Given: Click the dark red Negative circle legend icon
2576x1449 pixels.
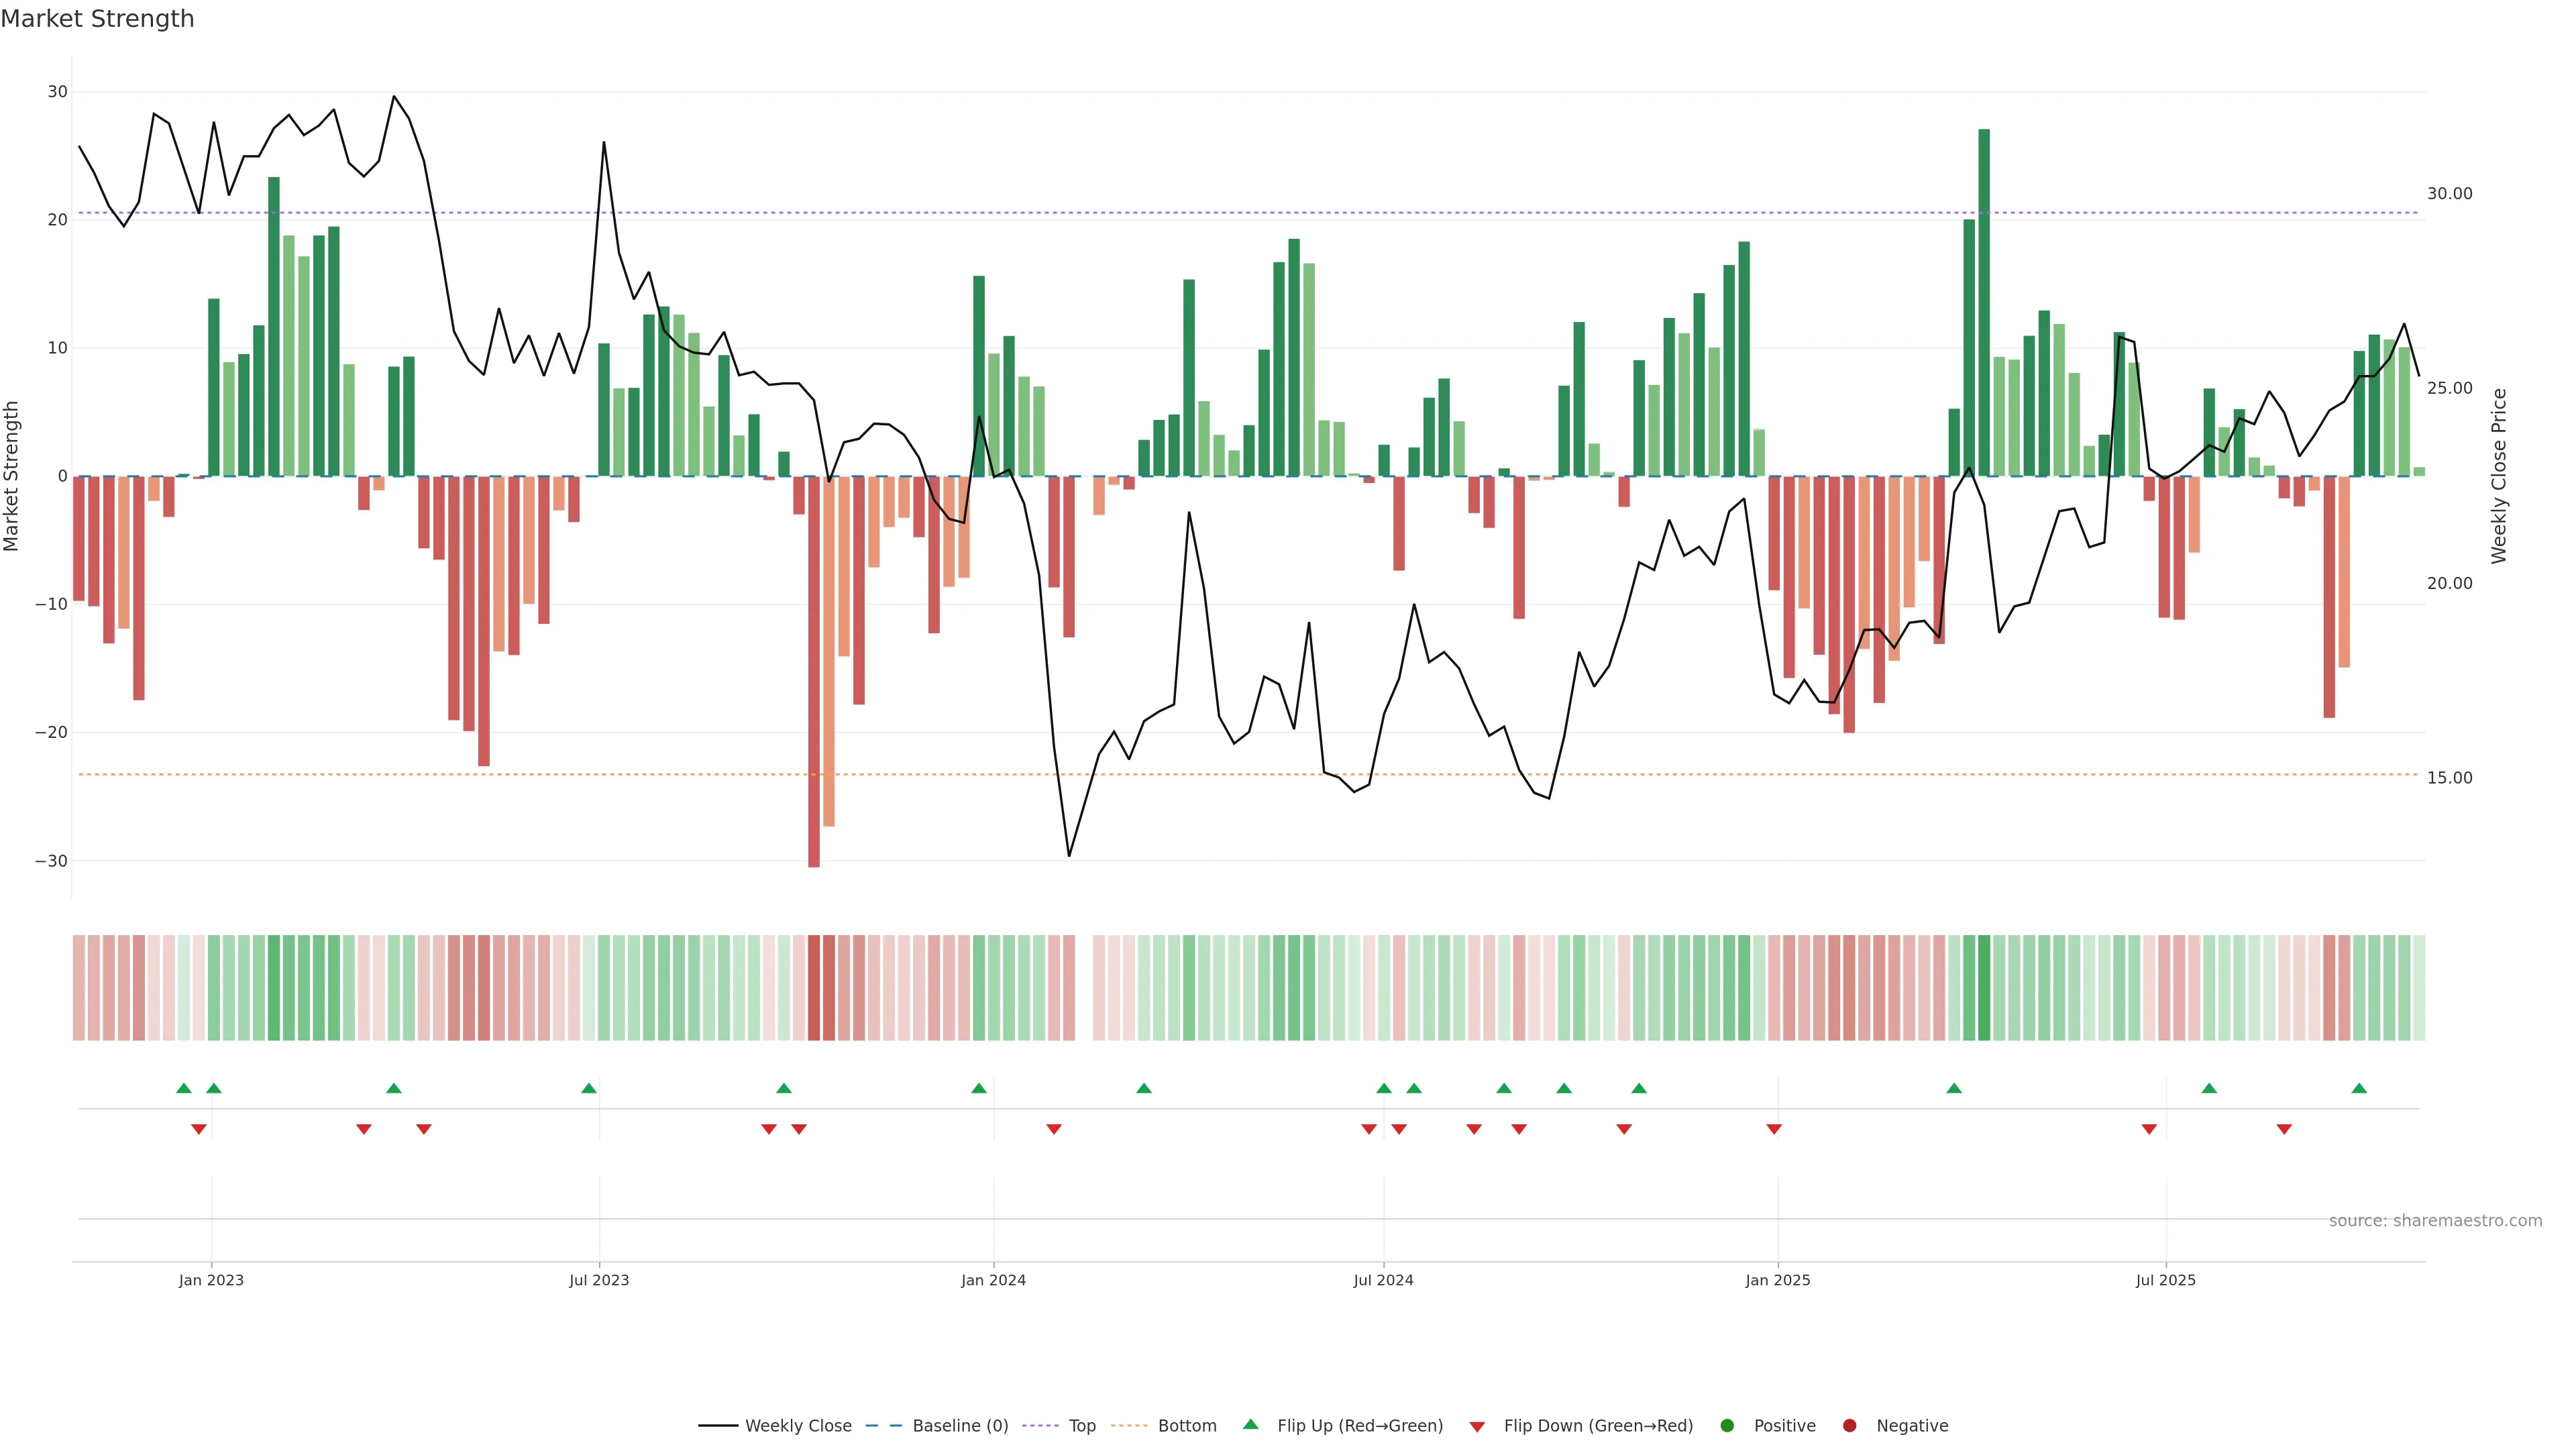Looking at the screenshot, I should pos(1849,1425).
